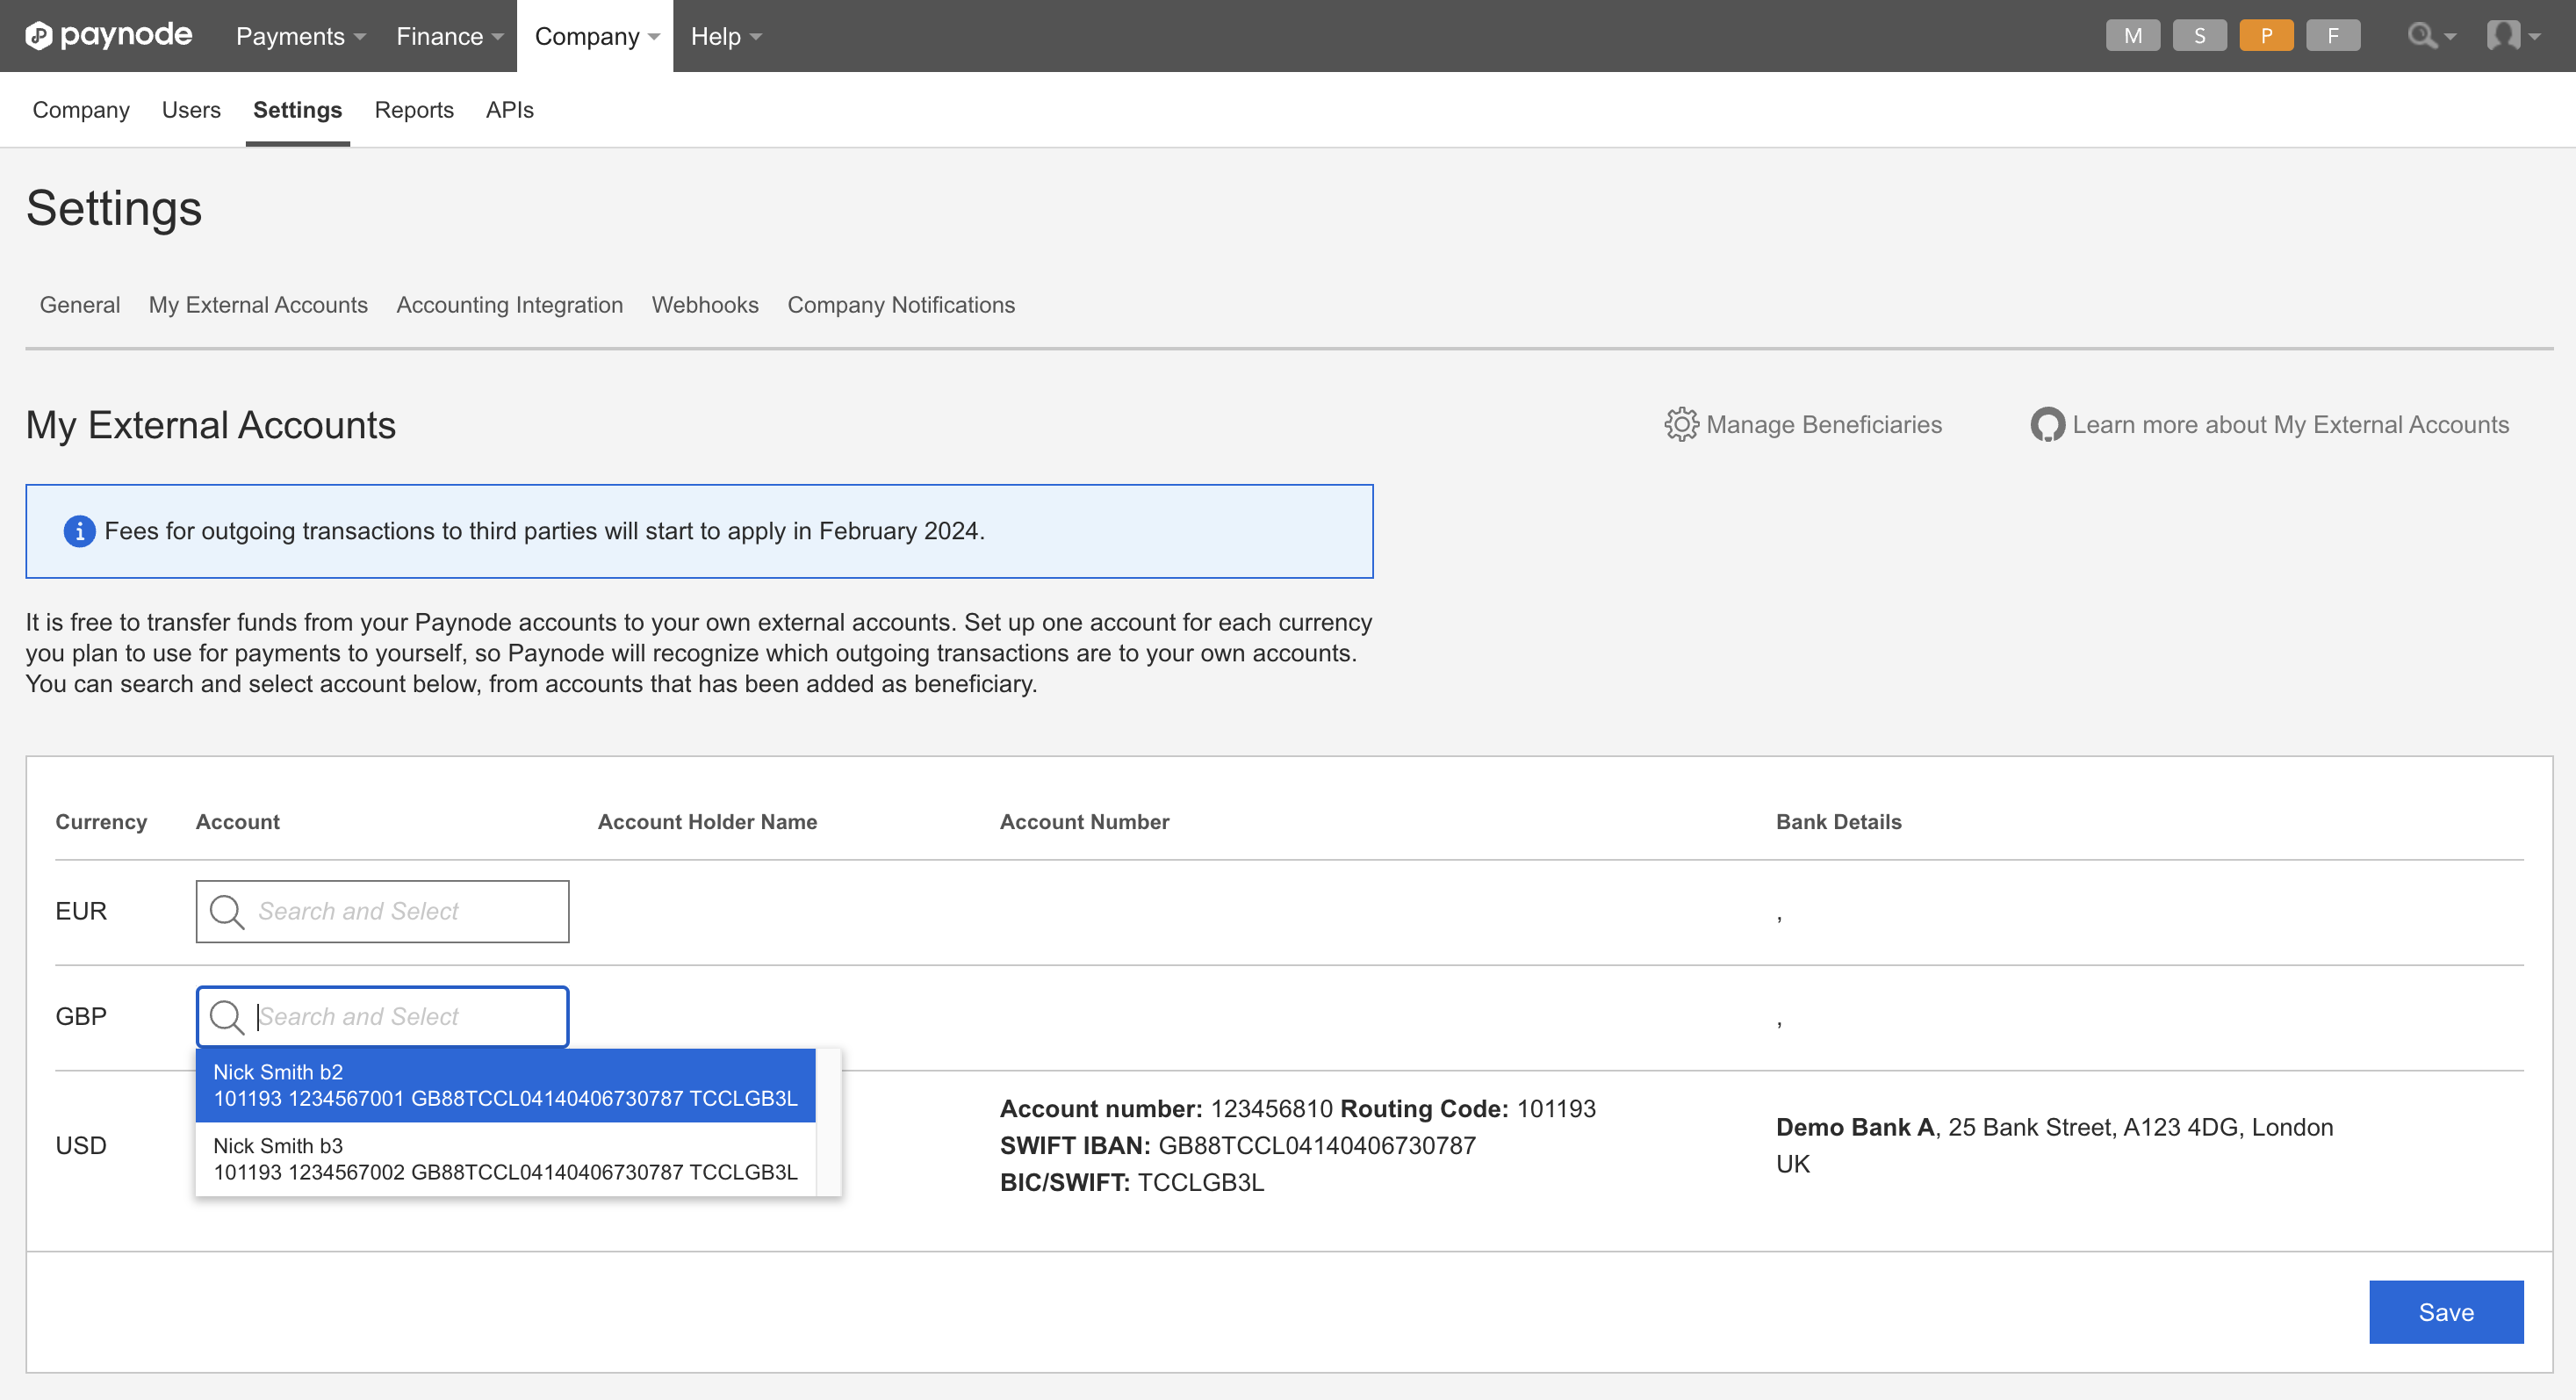Expand the Help menu

725,36
